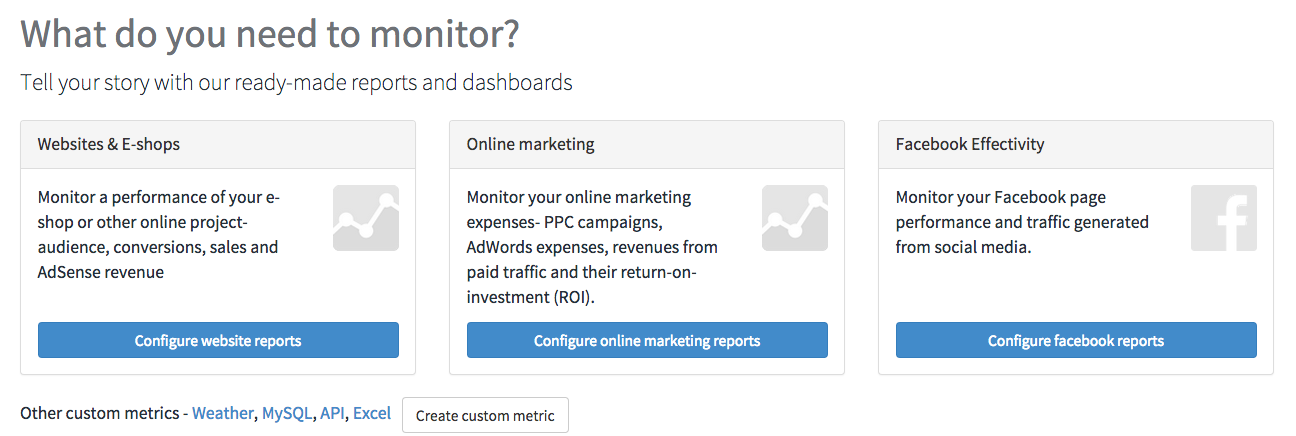This screenshot has height=436, width=1296.
Task: Click the PPC campaigns description paragraph
Action: coord(593,247)
